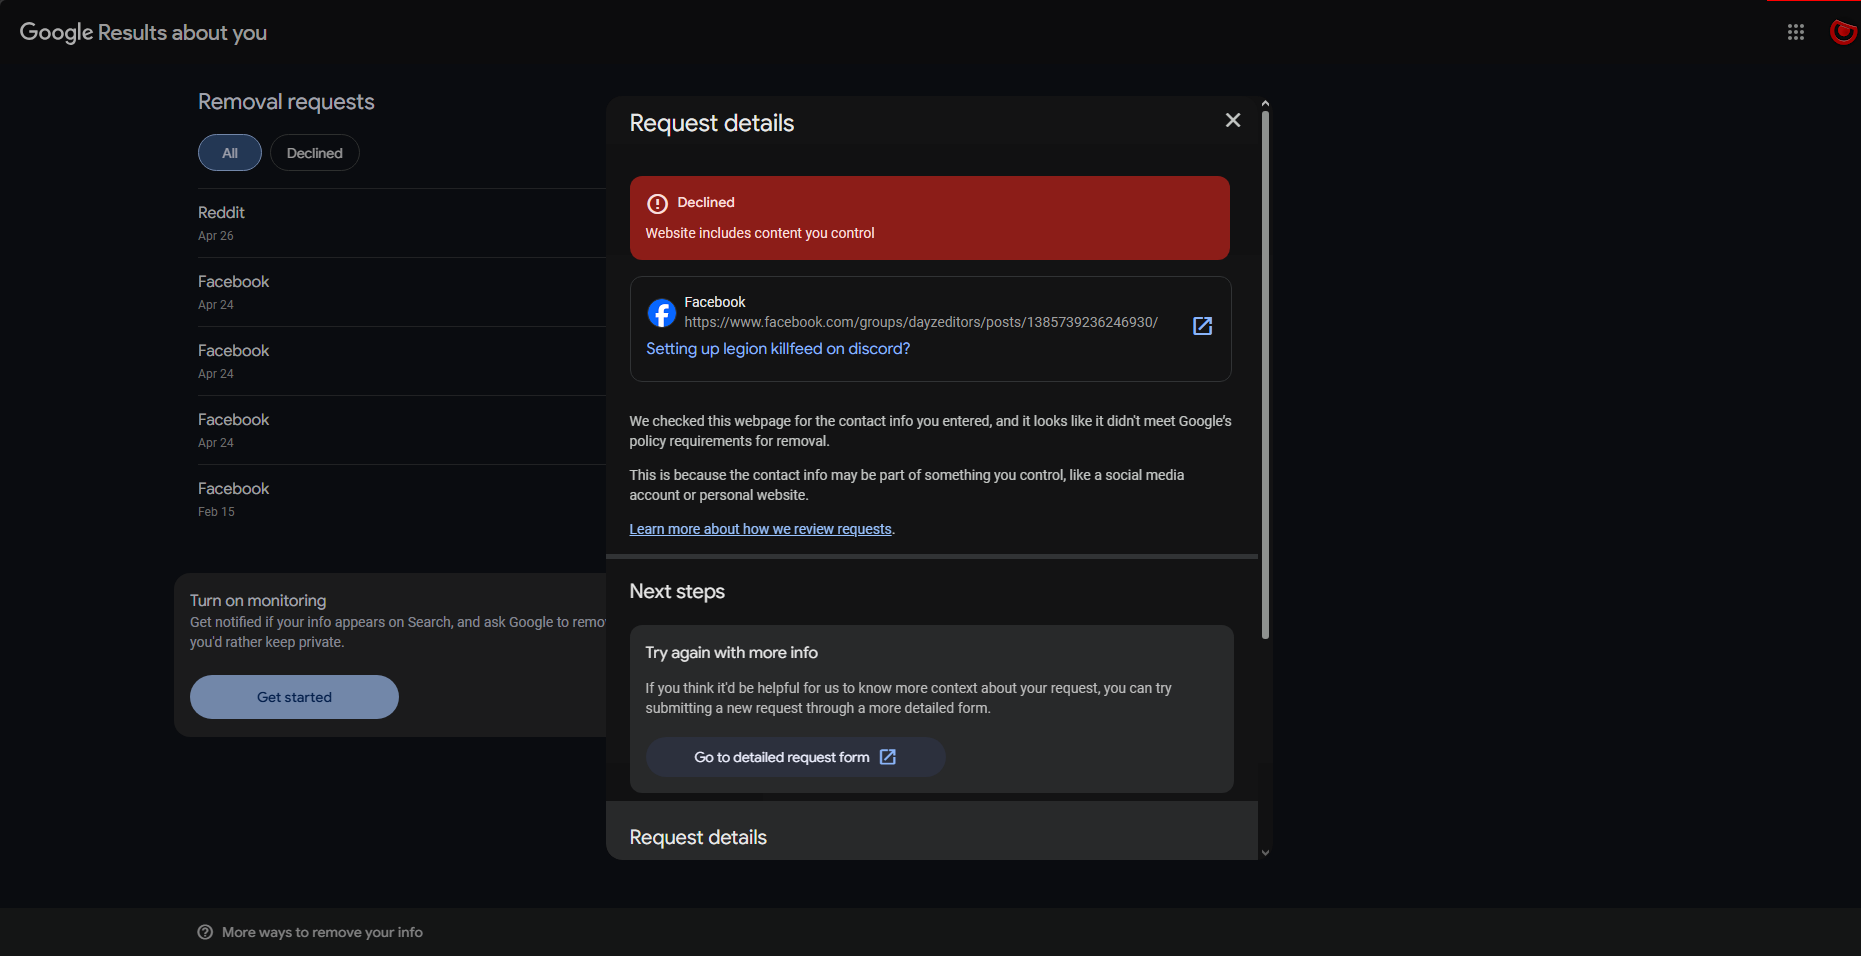
Task: Click Get started for monitoring
Action: click(294, 697)
